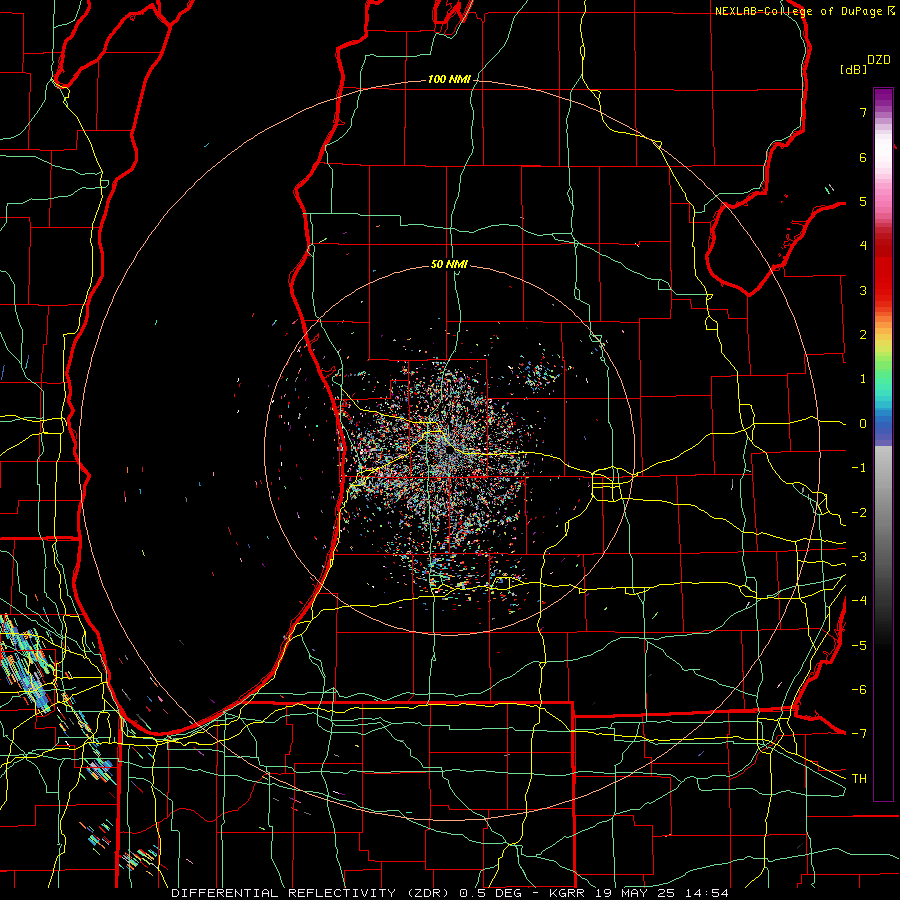Click the ZDR color scale bar
This screenshot has height=900, width=900.
[883, 444]
